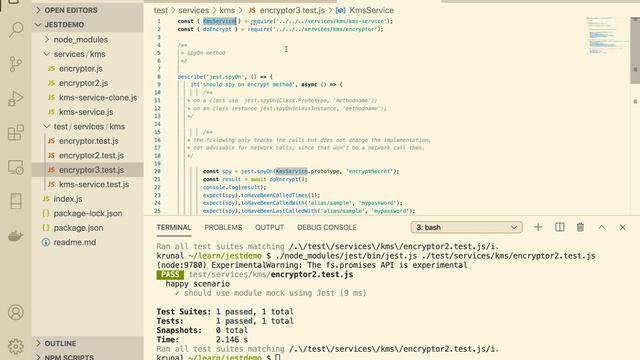Maximize the terminal panel size
Screen dimensions: 640x360
[602, 227]
